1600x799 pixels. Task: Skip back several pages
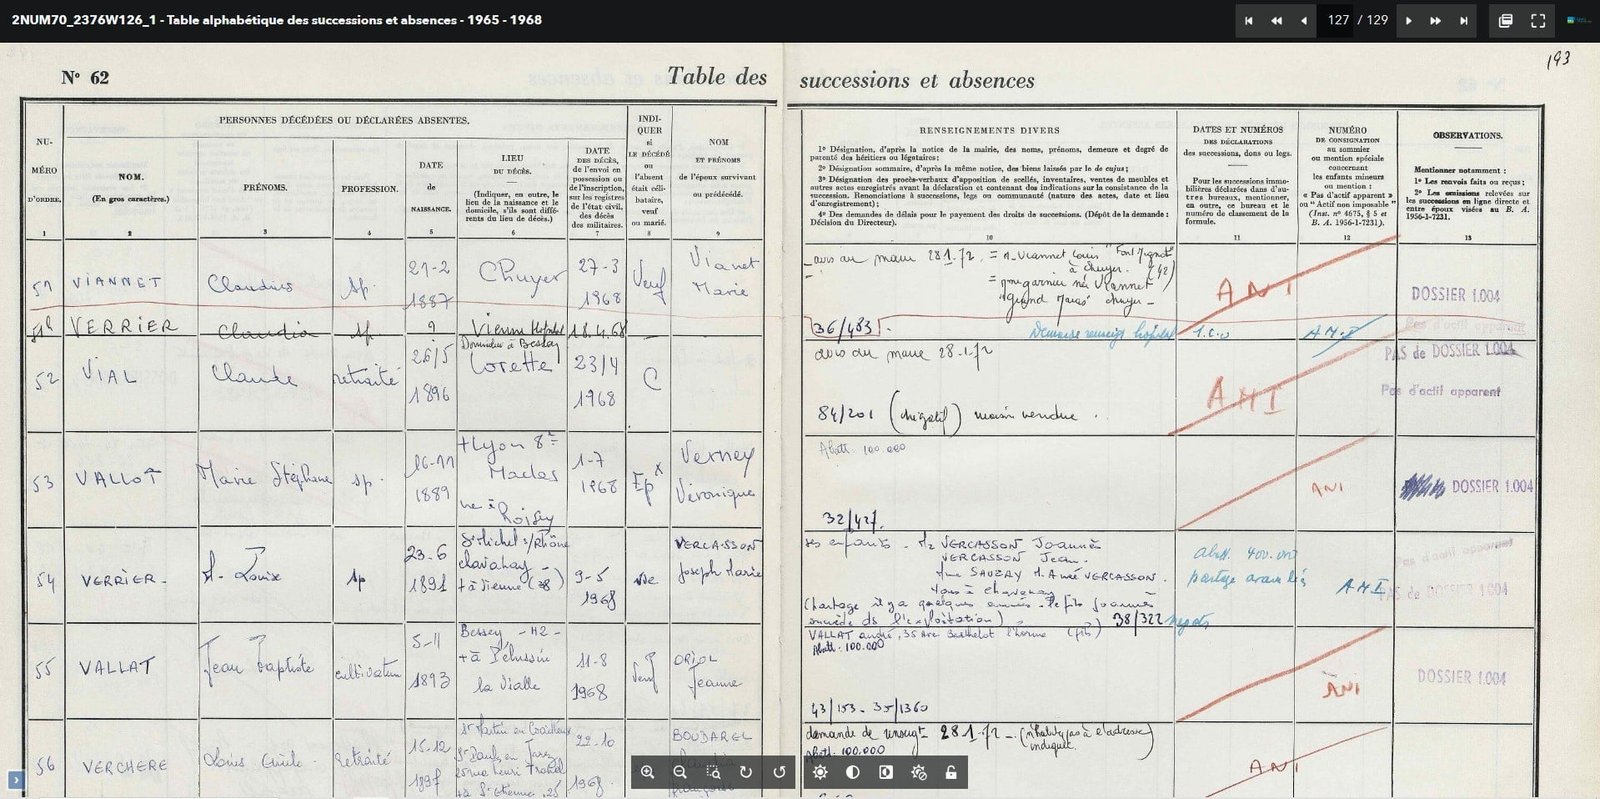[1276, 20]
